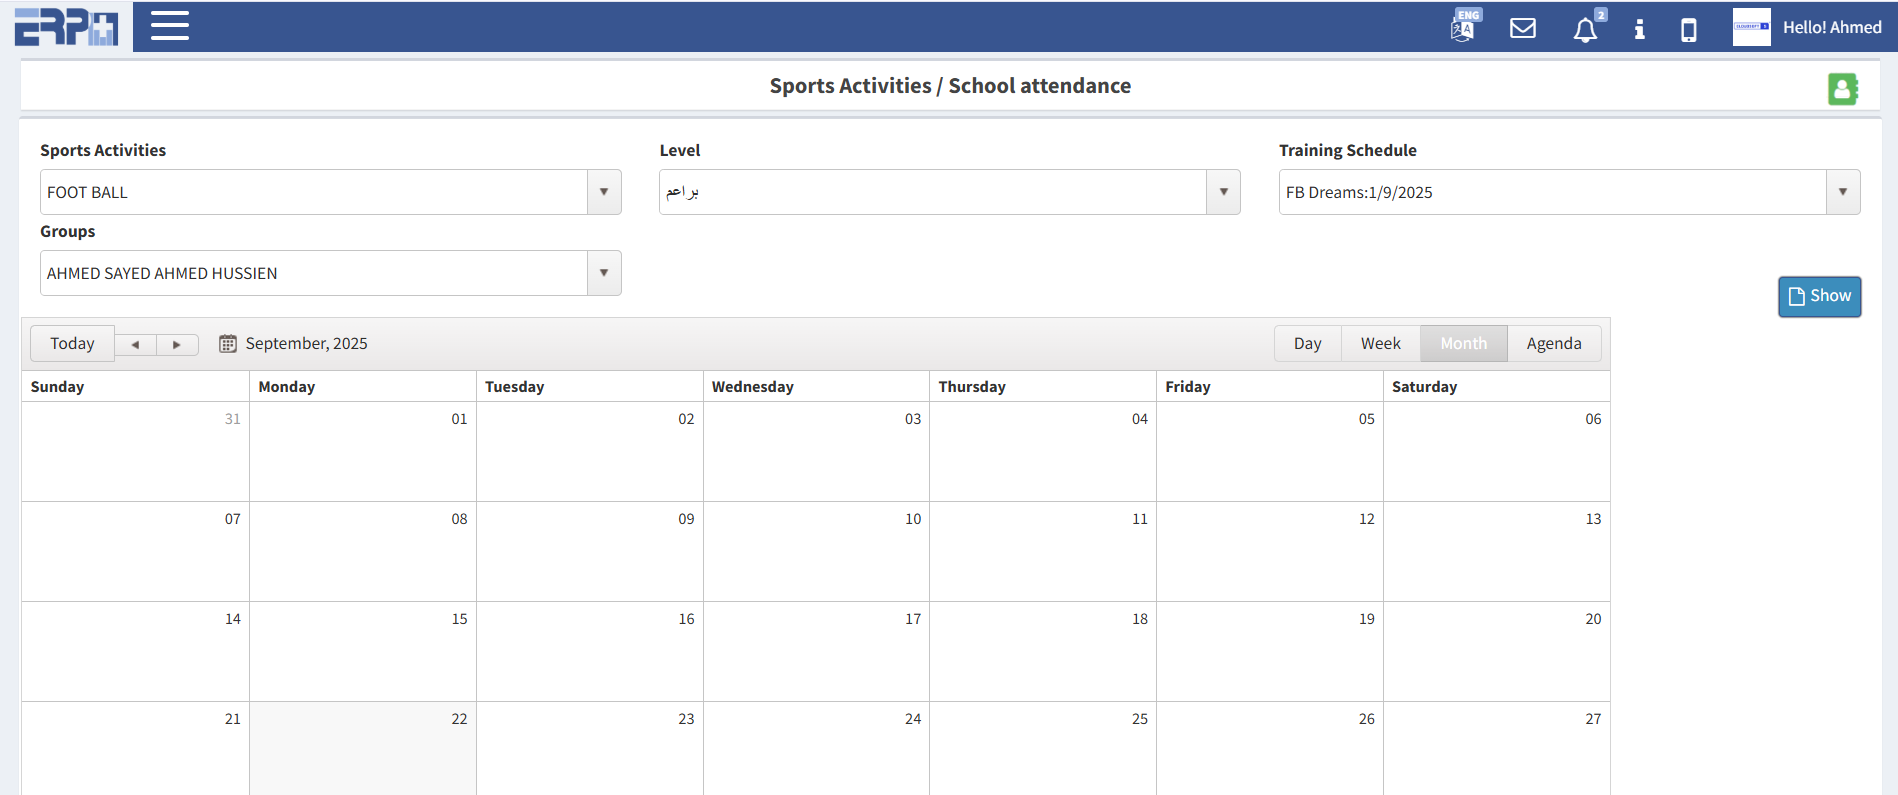Click the ERP logo
The image size is (1898, 795).
[66, 27]
